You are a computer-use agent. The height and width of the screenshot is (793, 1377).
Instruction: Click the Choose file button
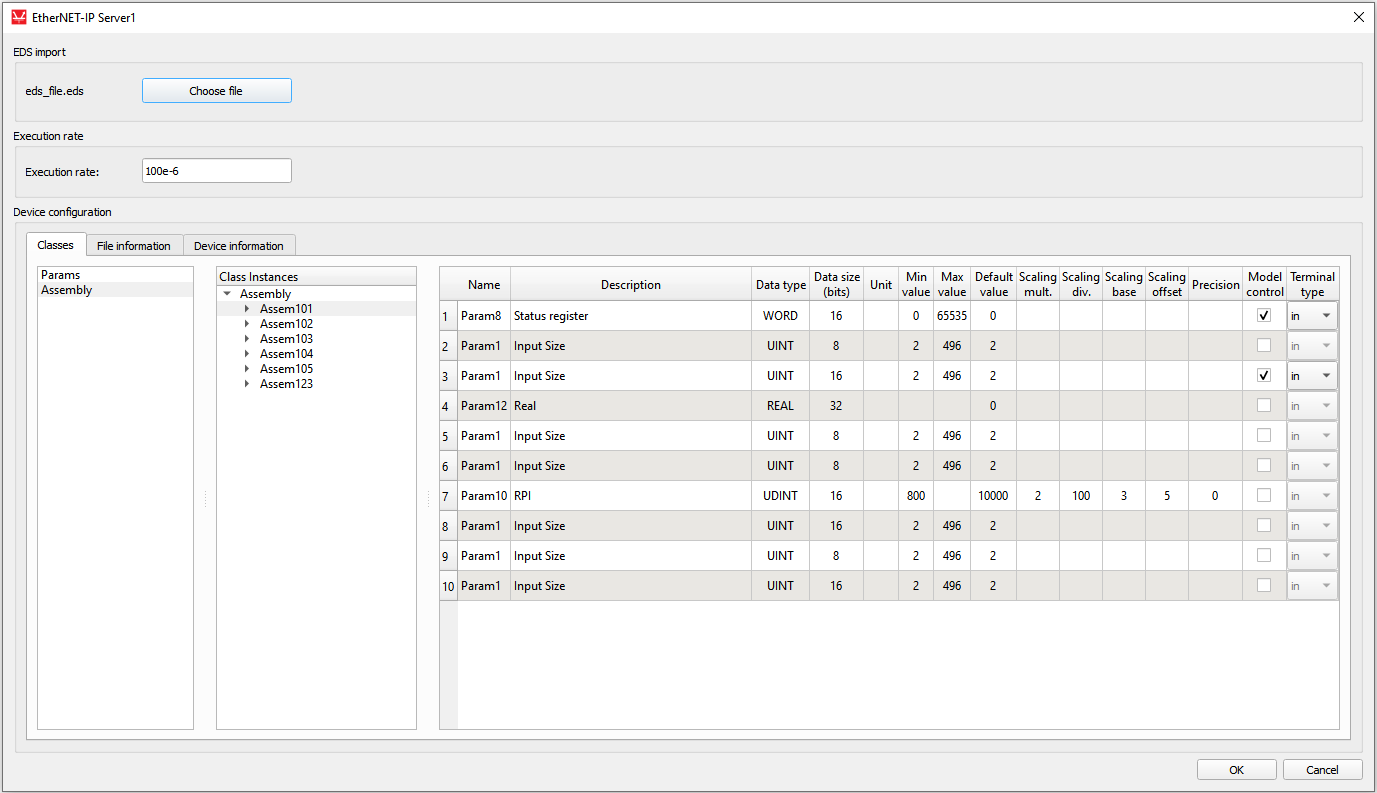tap(216, 91)
